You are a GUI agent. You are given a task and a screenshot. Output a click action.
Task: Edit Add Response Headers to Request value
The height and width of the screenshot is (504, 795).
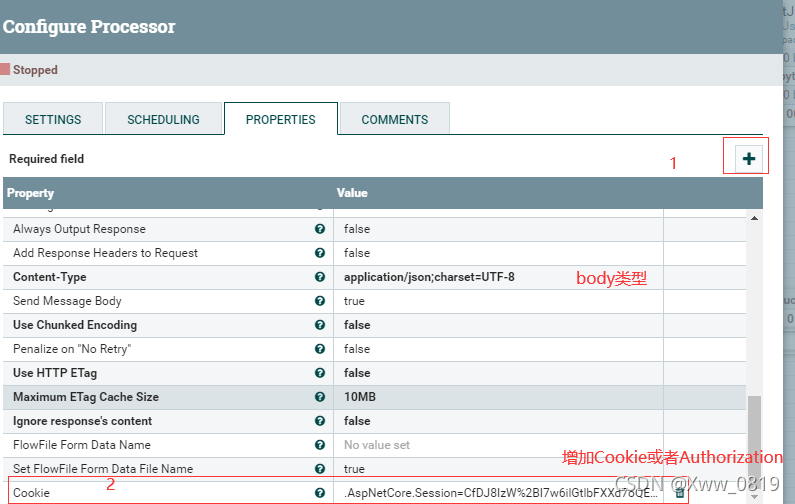pyautogui.click(x=498, y=253)
